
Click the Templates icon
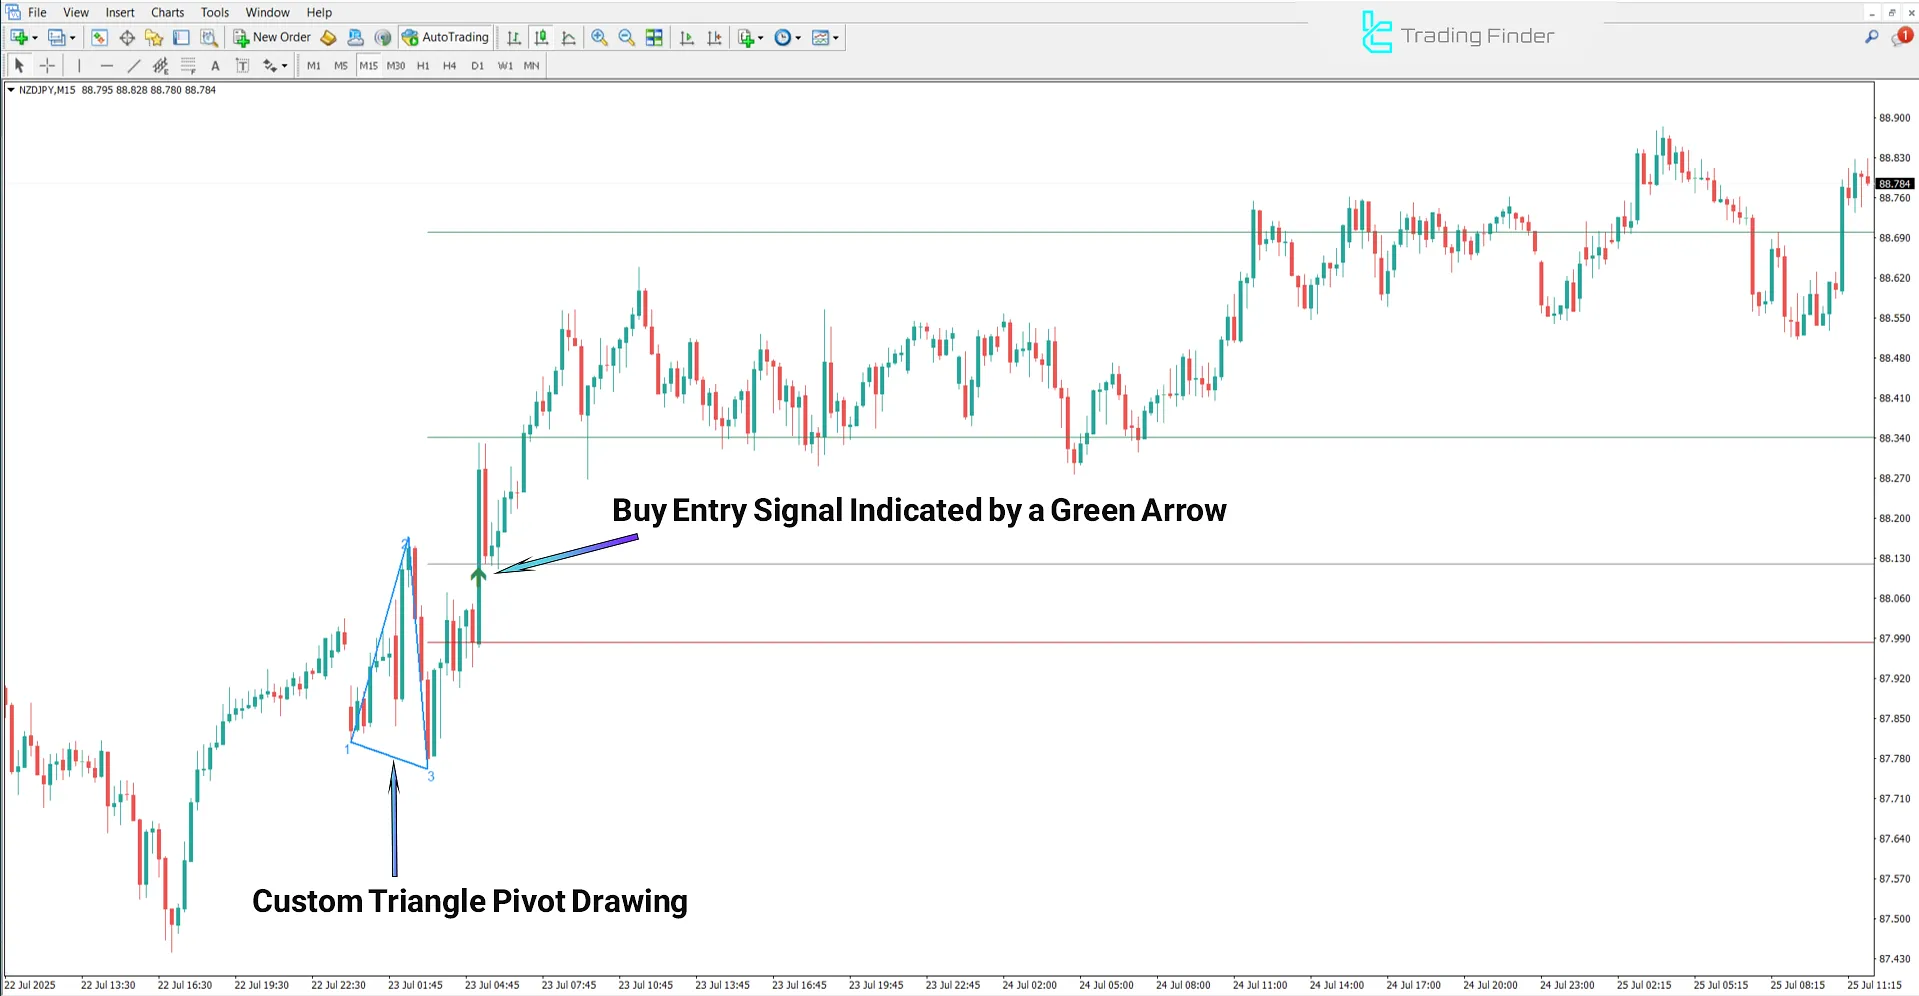[821, 37]
